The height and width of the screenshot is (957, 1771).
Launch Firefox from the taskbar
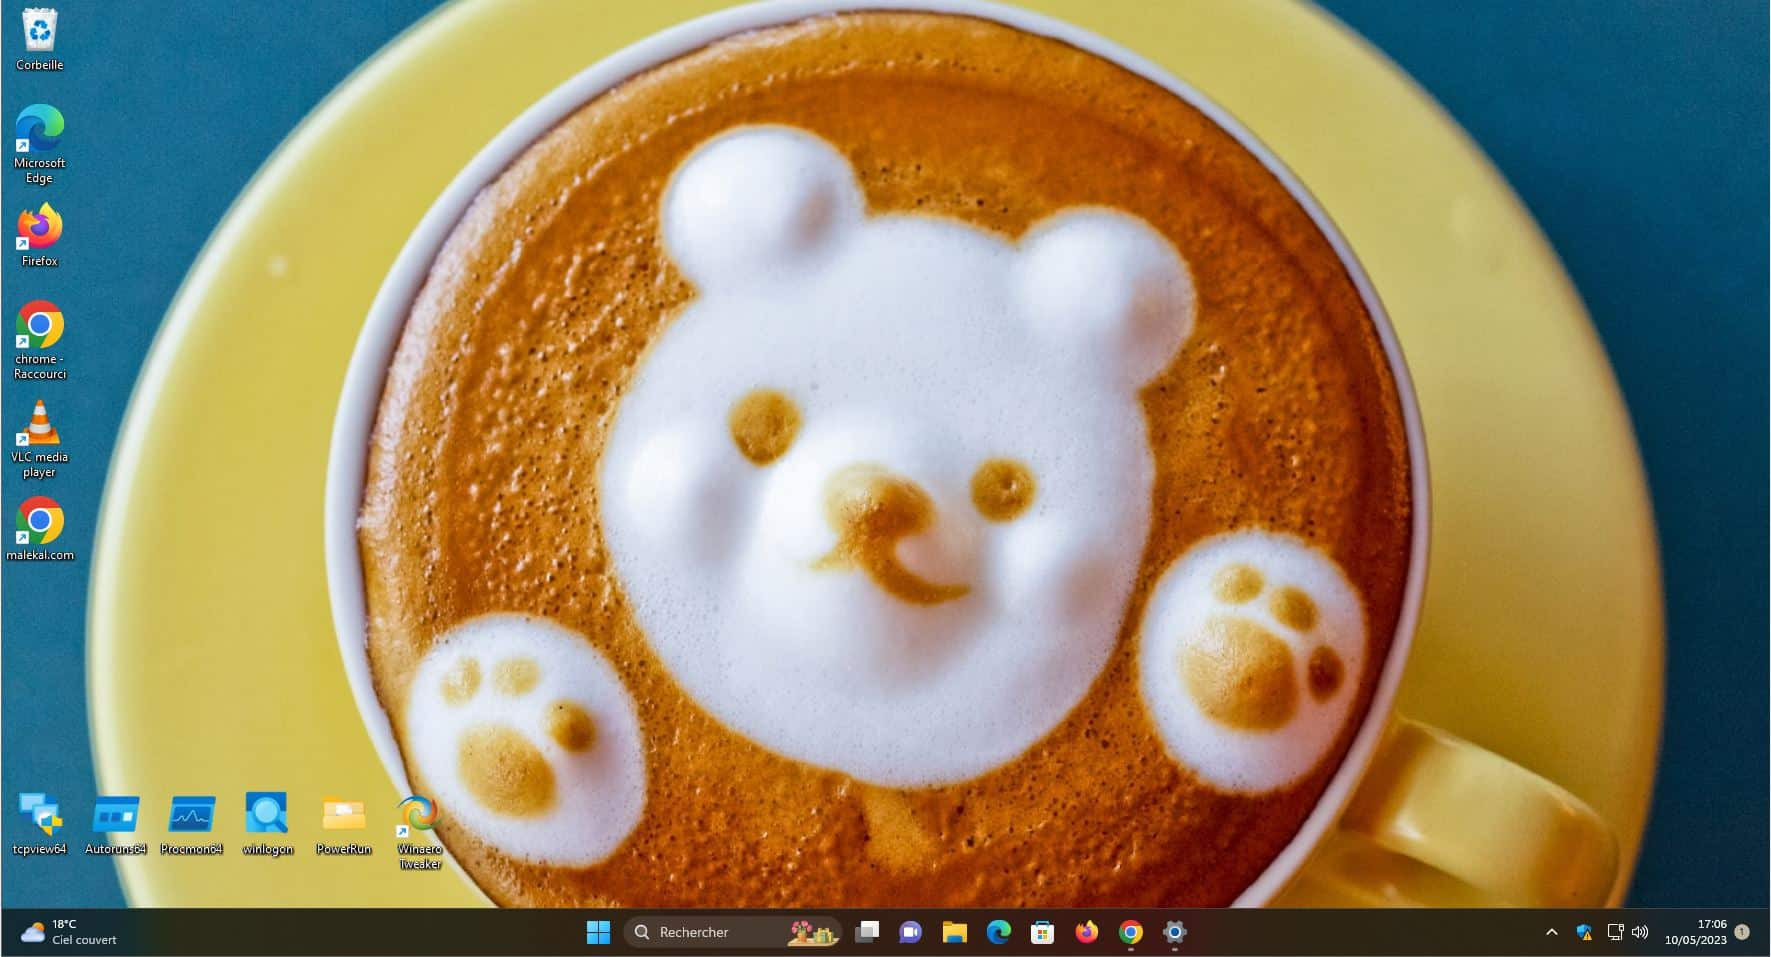click(1087, 932)
